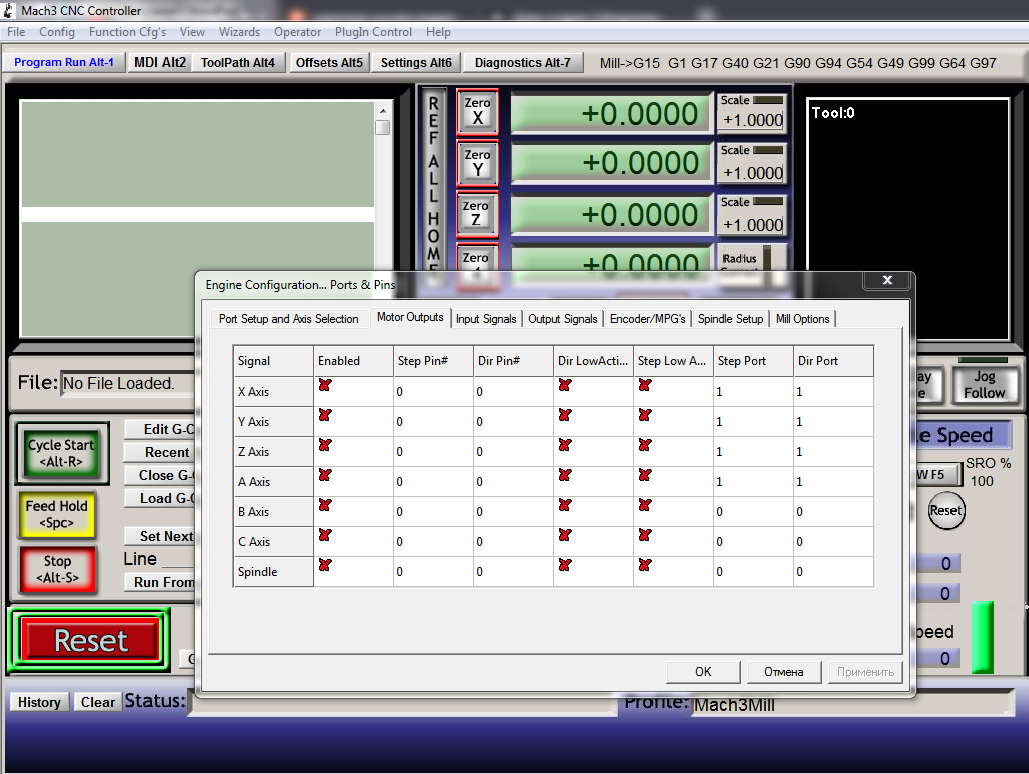Toggle Y Axis Dir LowActive mark

[x=565, y=415]
